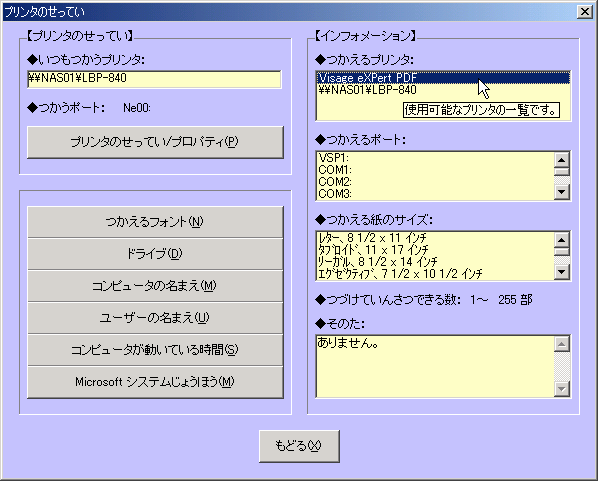Click port list scrollbar thumb

[561, 171]
